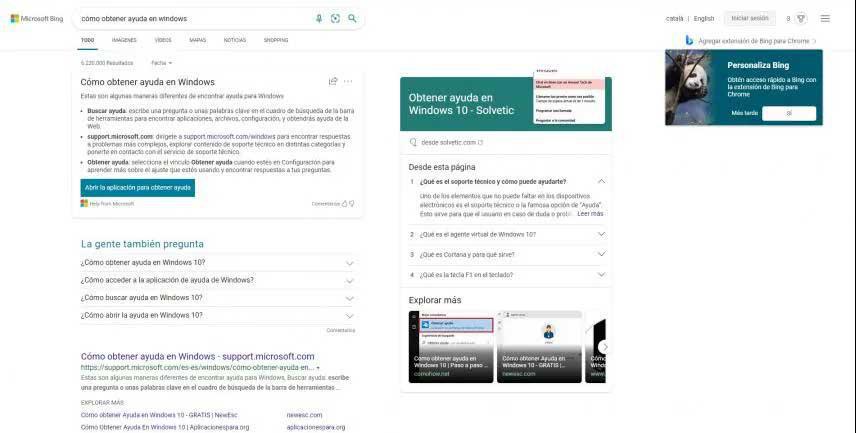
Task: Click the thumbs up feedback icon
Action: tap(344, 204)
